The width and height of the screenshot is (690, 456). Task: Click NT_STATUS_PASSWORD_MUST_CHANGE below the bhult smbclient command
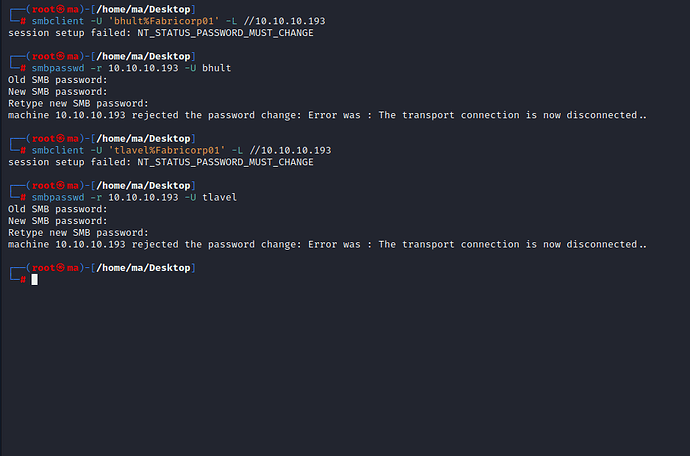point(225,33)
